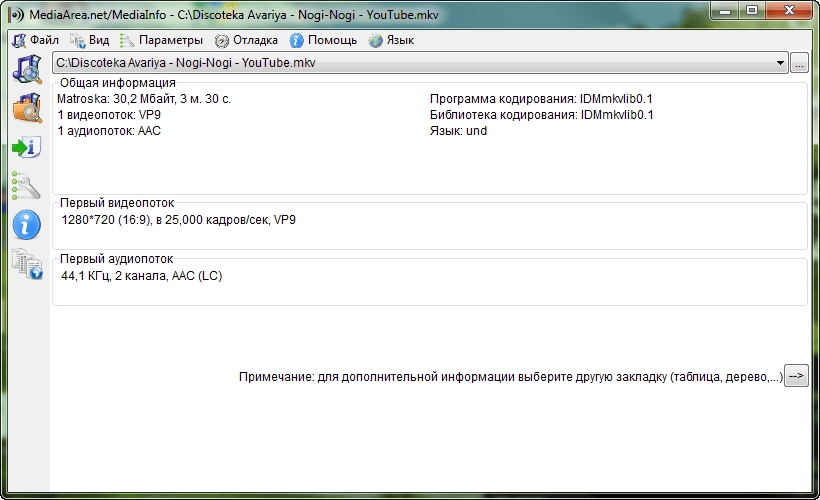Image resolution: width=820 pixels, height=500 pixels.
Task: Click the audio stream line "44,1 КГц, 2 канала"
Action: pyautogui.click(x=142, y=276)
